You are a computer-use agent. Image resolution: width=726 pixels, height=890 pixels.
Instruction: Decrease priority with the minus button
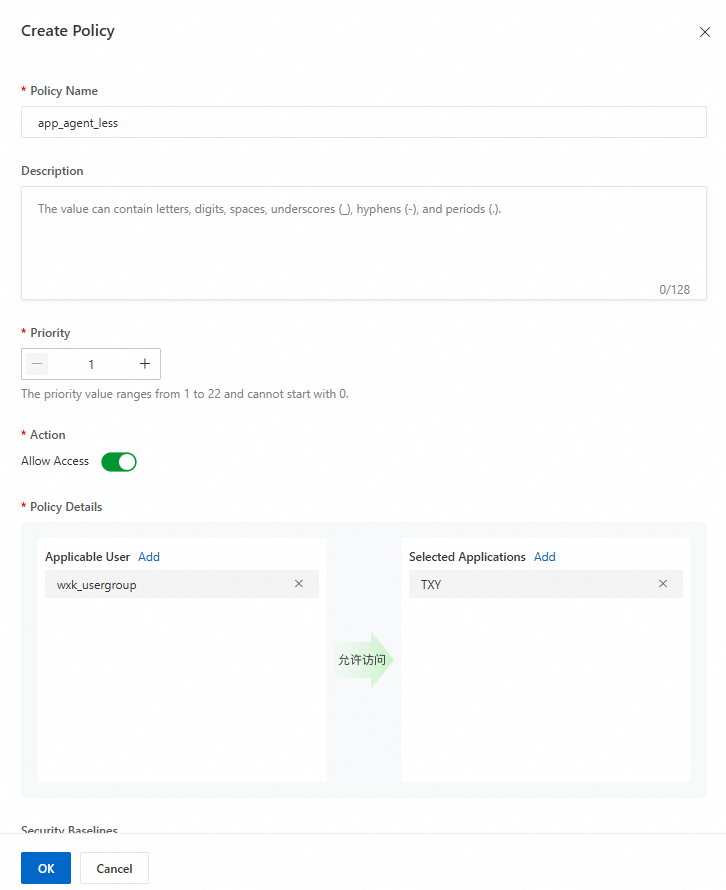tap(38, 364)
